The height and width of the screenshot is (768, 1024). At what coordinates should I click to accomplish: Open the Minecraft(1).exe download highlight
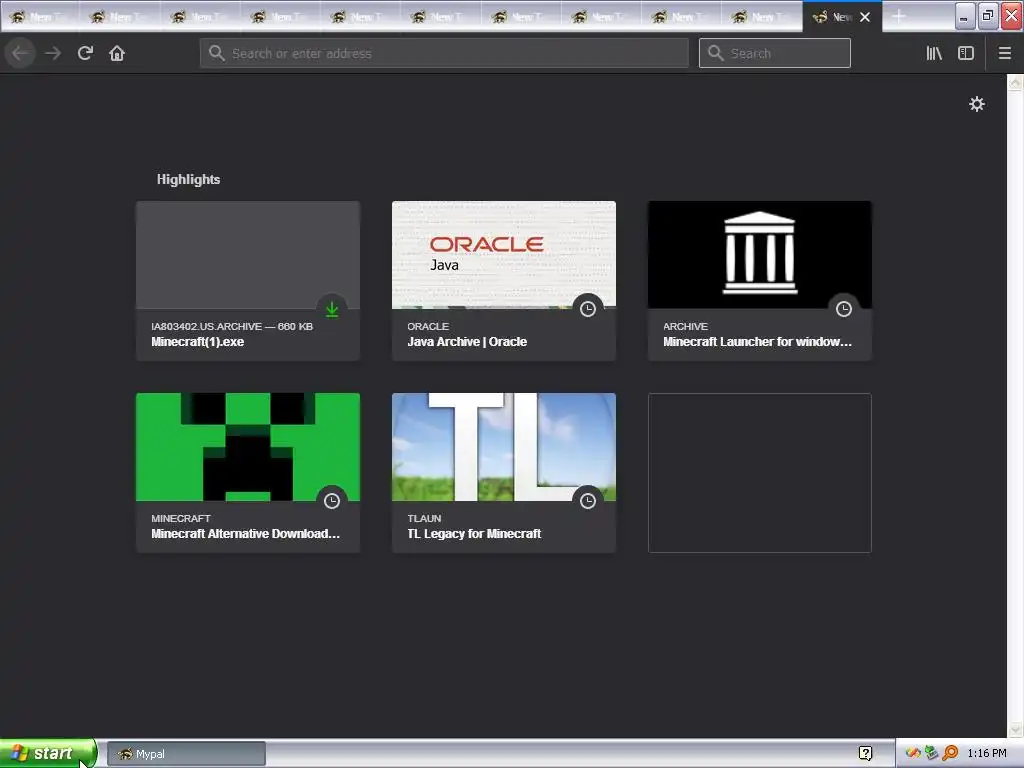click(248, 281)
